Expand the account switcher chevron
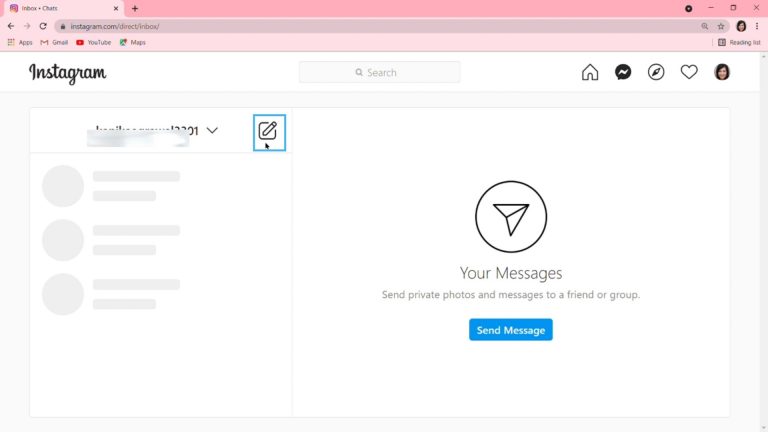Viewport: 768px width, 432px height. click(212, 130)
